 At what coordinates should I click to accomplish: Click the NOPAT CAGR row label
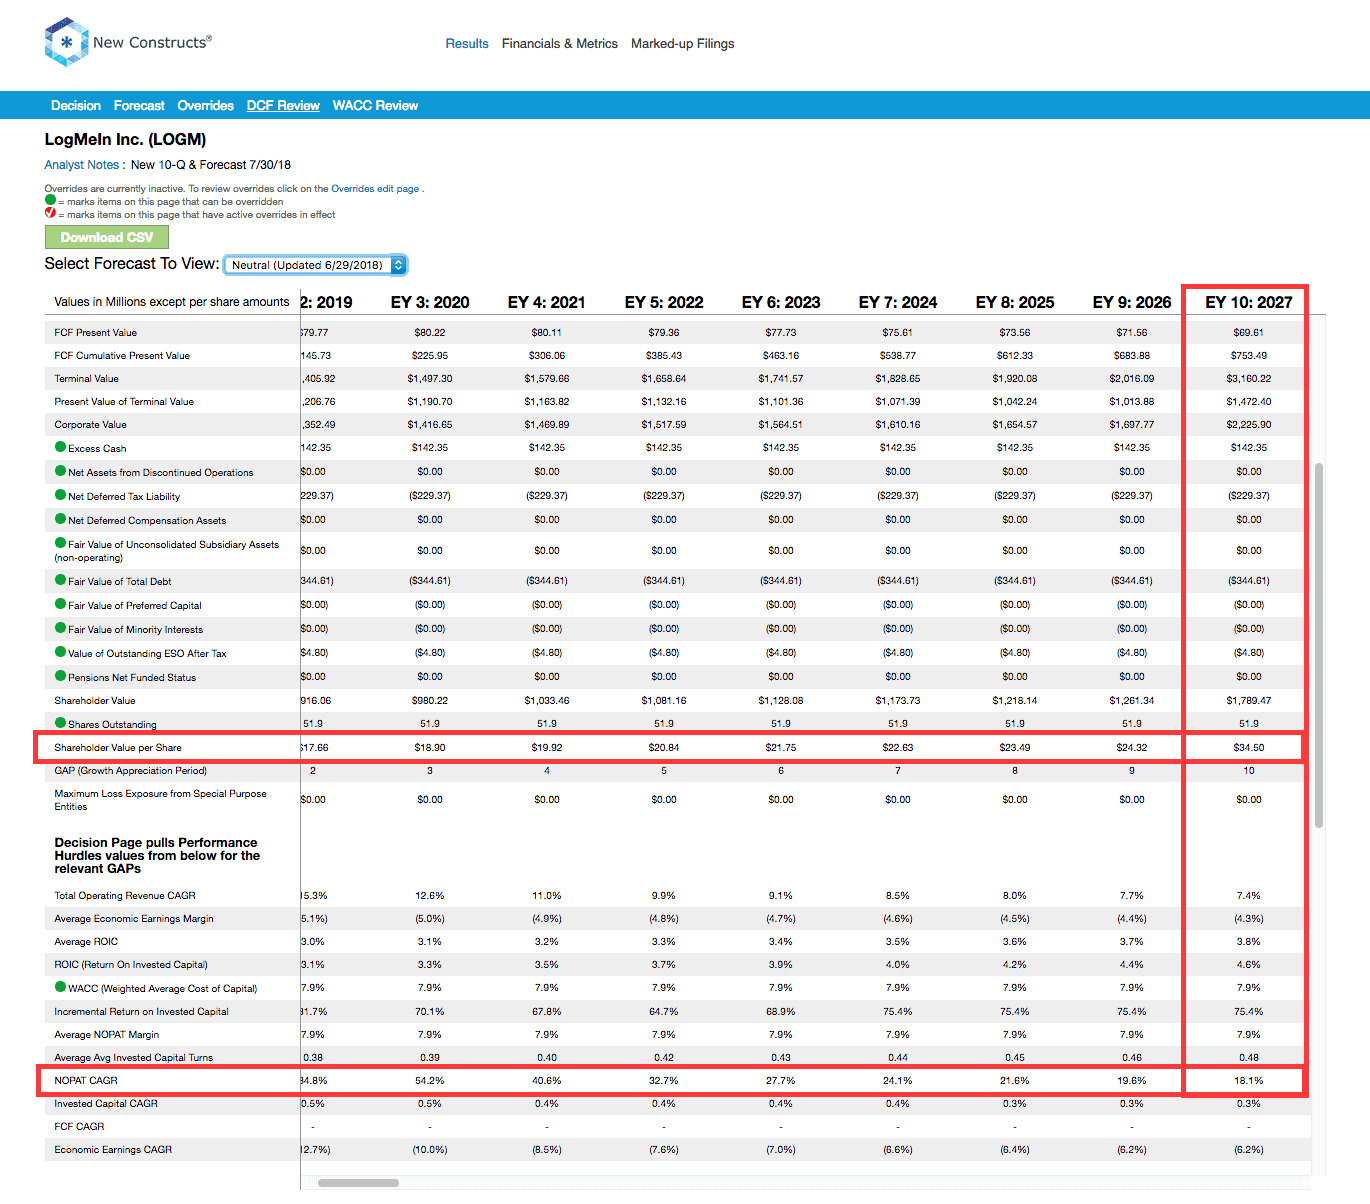[86, 1080]
